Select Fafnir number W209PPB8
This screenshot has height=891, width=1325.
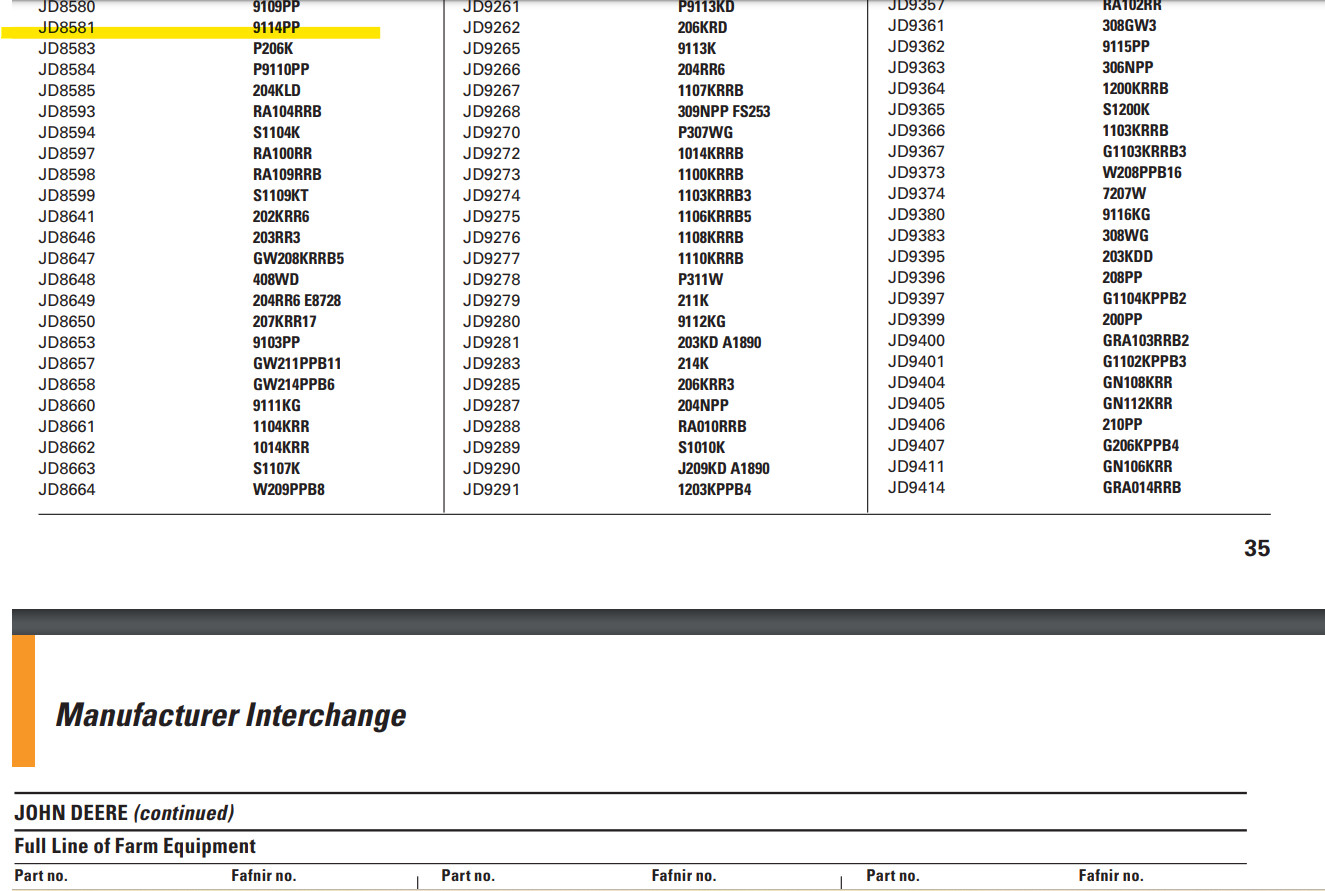coord(289,490)
